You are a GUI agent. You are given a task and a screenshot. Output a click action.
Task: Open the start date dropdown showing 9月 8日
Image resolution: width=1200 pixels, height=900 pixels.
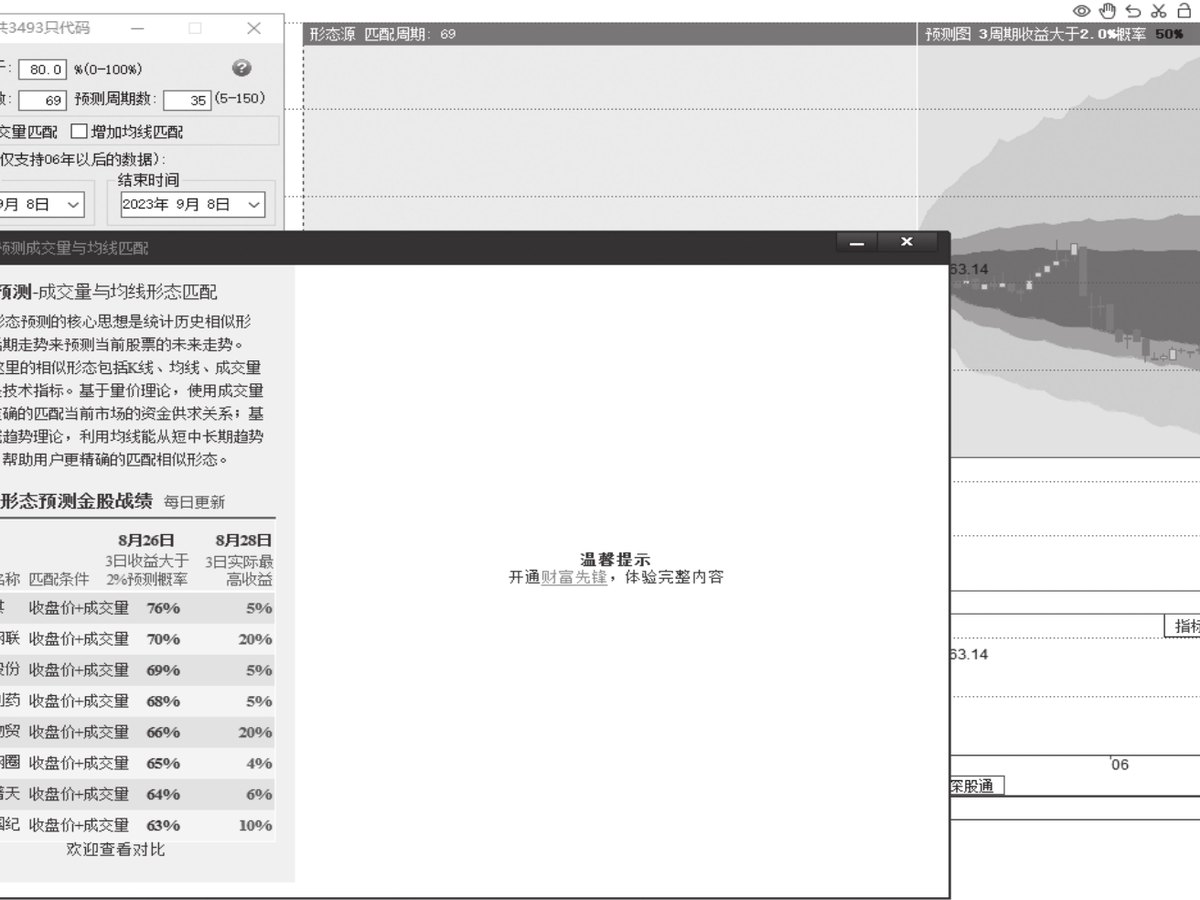click(x=40, y=204)
